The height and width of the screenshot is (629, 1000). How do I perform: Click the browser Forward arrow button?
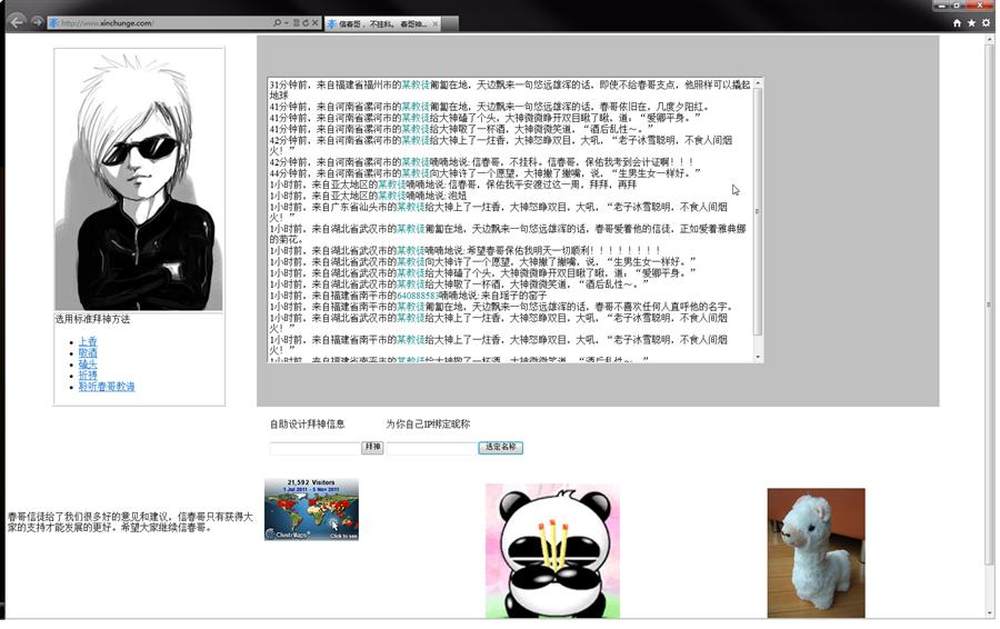37,22
